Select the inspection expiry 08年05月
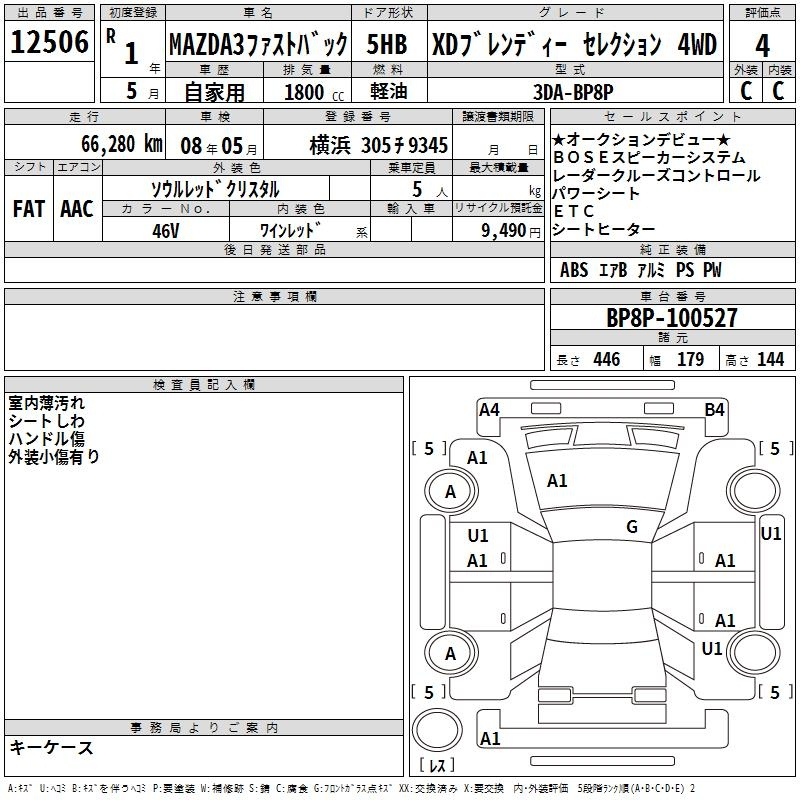 pyautogui.click(x=219, y=146)
